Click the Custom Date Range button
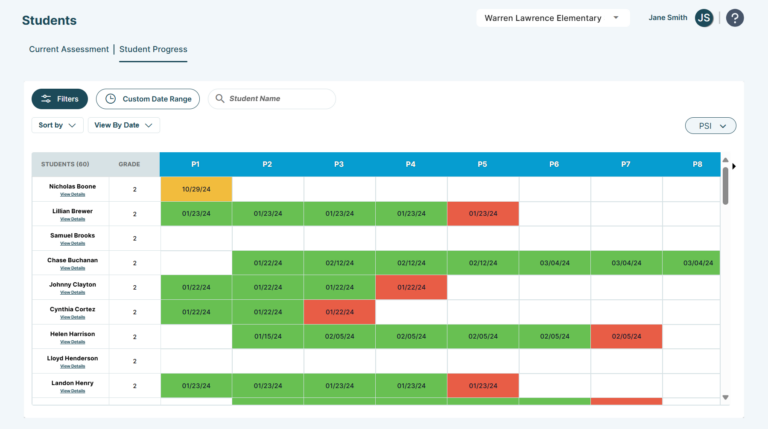Screen dimensions: 768x429 [148, 99]
